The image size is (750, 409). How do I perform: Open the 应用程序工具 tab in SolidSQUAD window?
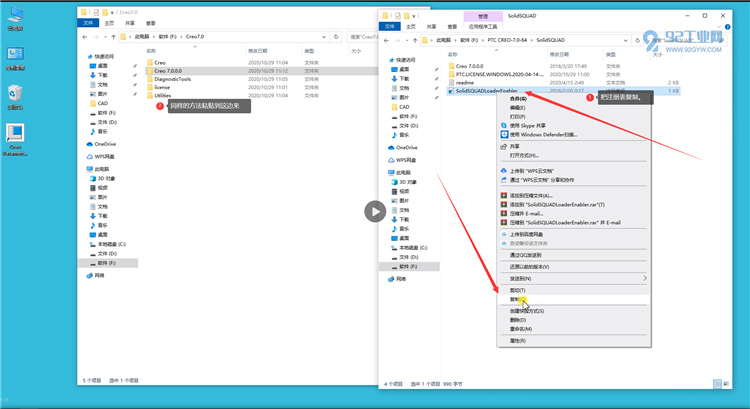click(483, 26)
